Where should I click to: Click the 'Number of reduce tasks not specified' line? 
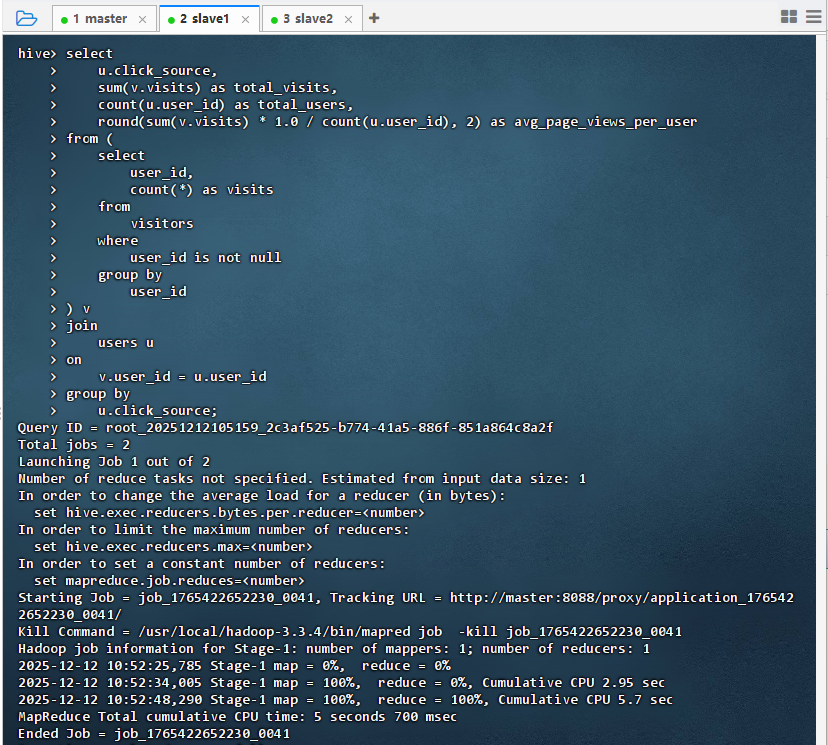click(302, 479)
